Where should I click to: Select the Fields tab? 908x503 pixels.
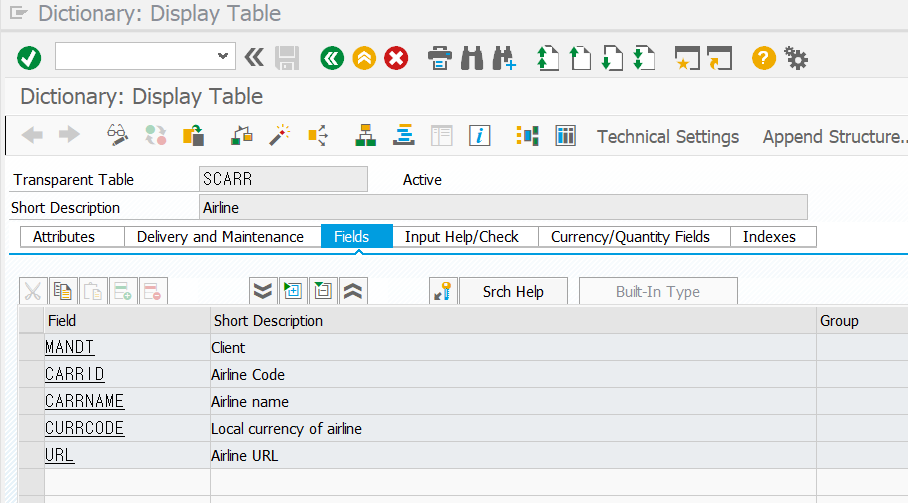point(357,237)
